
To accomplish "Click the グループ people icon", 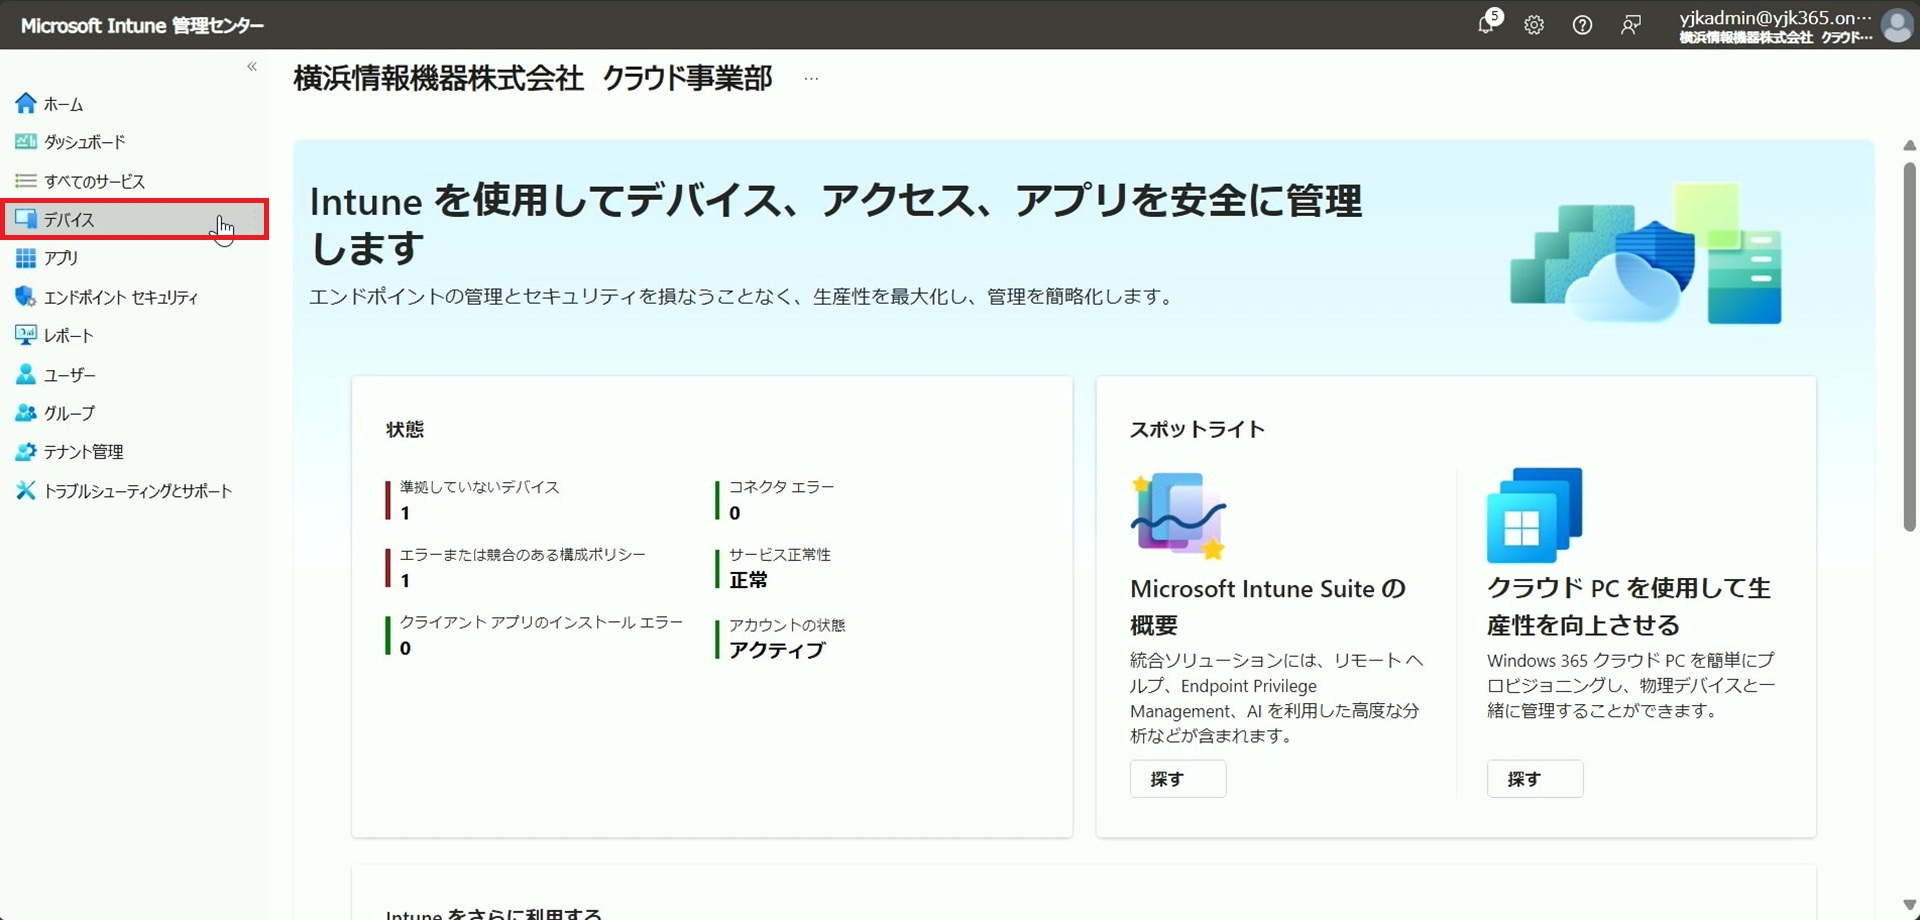I will pyautogui.click(x=26, y=413).
